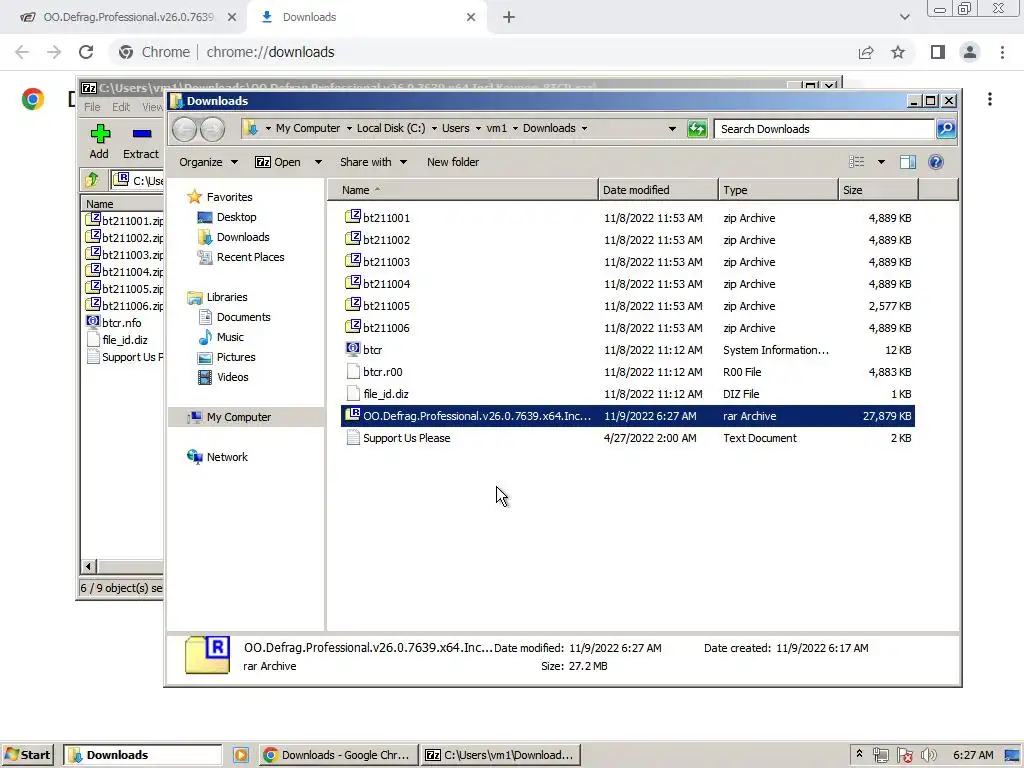The height and width of the screenshot is (768, 1024).
Task: Expand the address bar history dropdown
Action: (x=672, y=129)
